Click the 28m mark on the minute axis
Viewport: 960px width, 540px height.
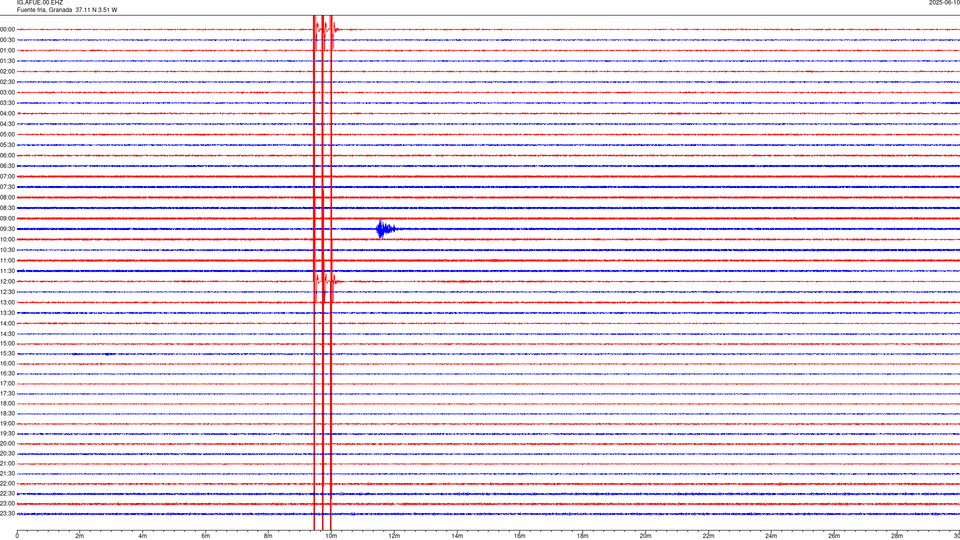tap(897, 536)
